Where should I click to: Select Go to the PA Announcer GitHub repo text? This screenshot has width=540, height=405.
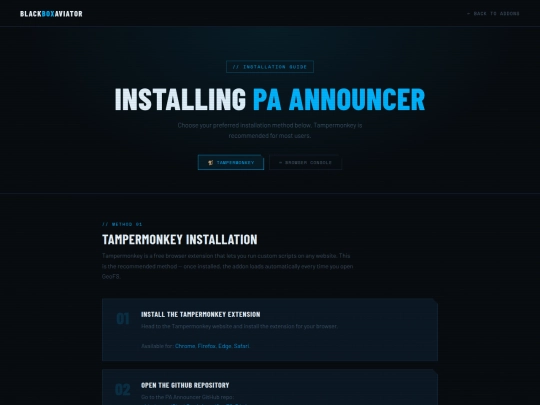187,397
